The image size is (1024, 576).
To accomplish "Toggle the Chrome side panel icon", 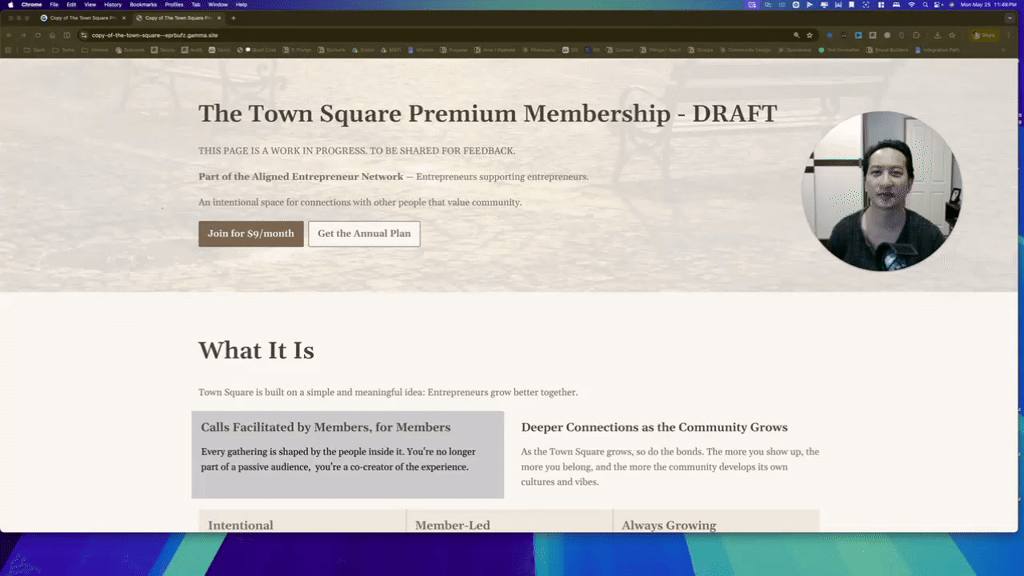I will pos(67,35).
